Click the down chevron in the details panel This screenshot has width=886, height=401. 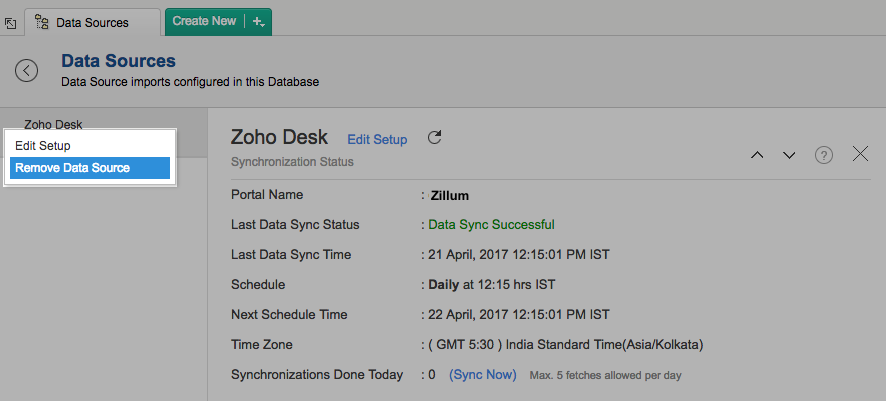789,155
